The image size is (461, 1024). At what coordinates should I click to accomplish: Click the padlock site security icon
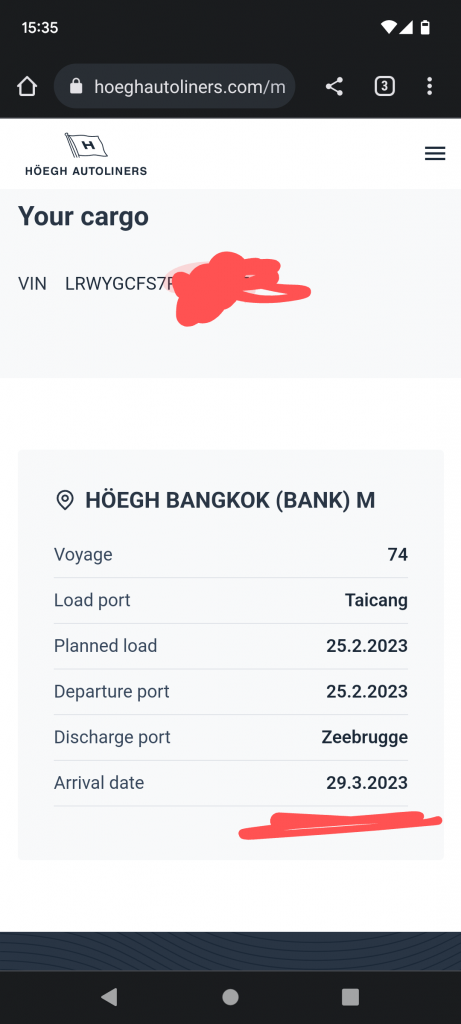pos(76,86)
